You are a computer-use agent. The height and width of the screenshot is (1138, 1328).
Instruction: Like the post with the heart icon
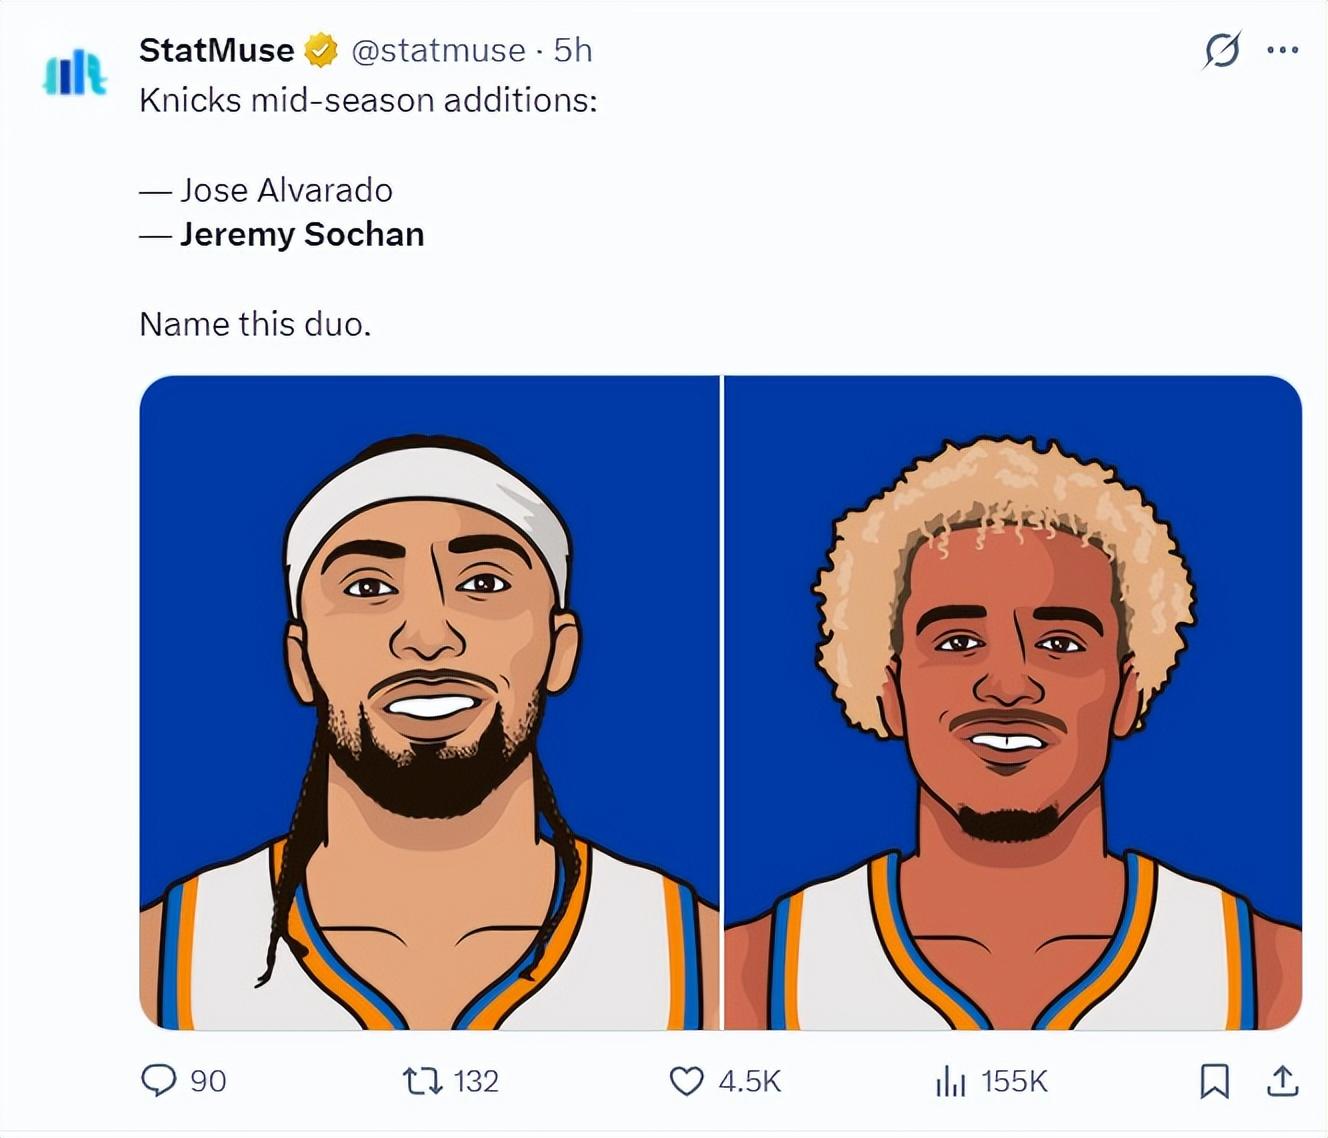point(686,1080)
